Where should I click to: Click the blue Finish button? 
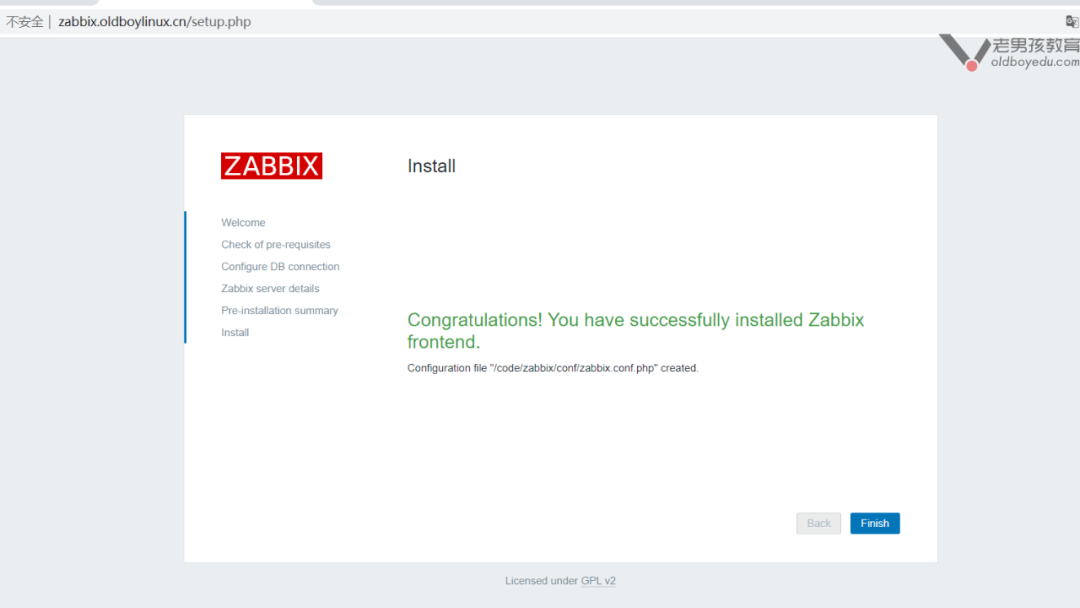coord(875,523)
